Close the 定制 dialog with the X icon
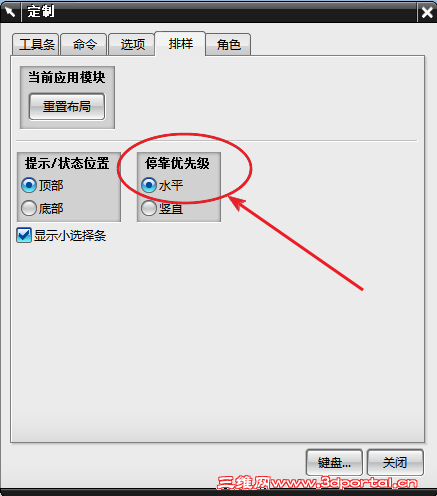 (427, 13)
